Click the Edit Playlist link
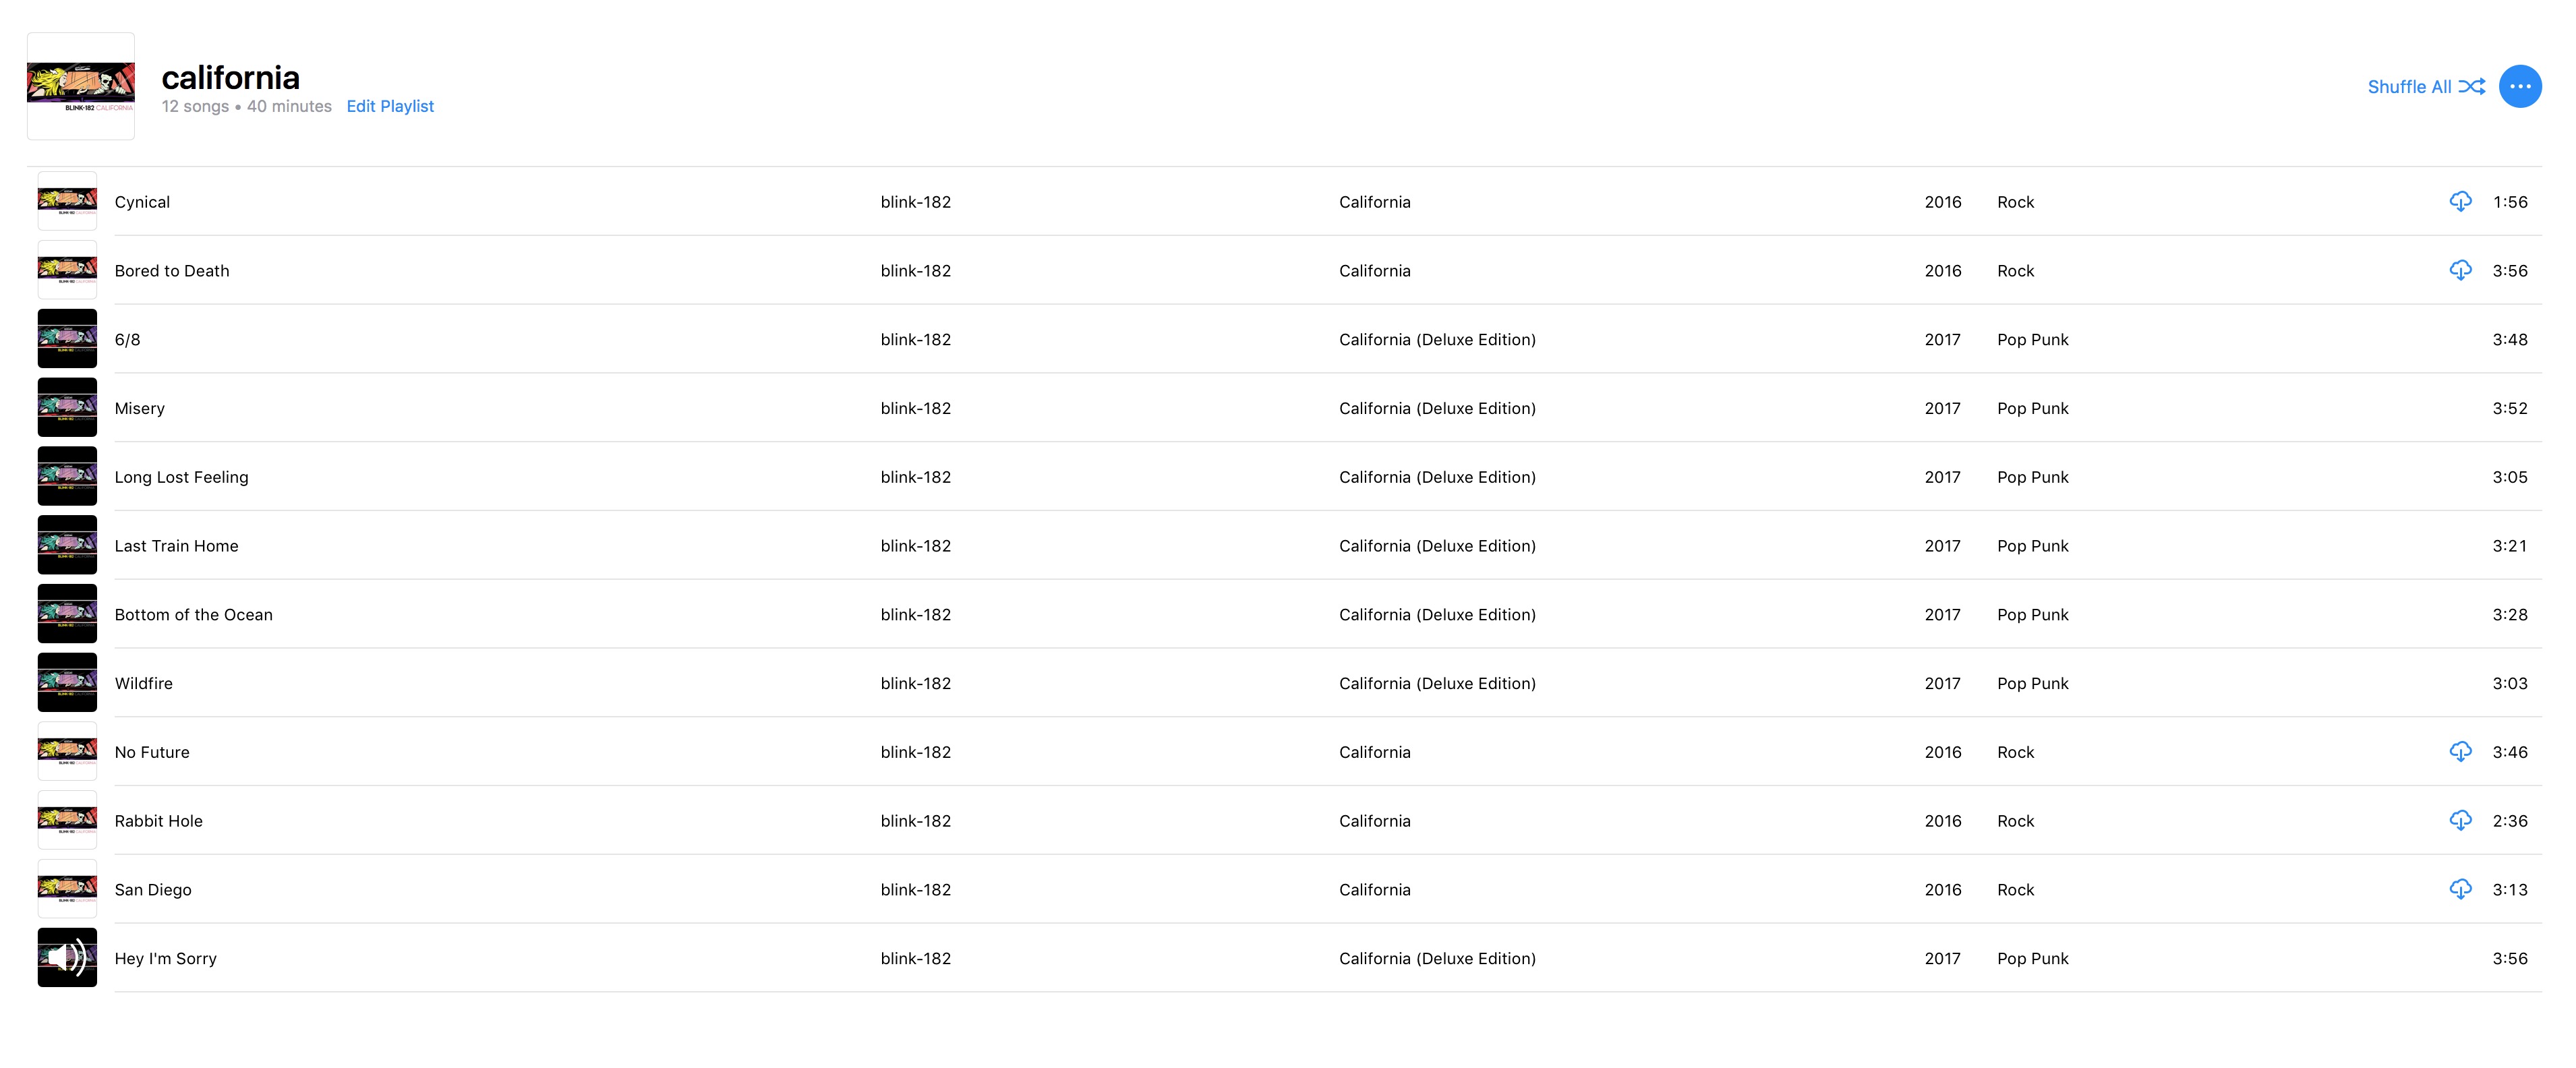 point(390,106)
